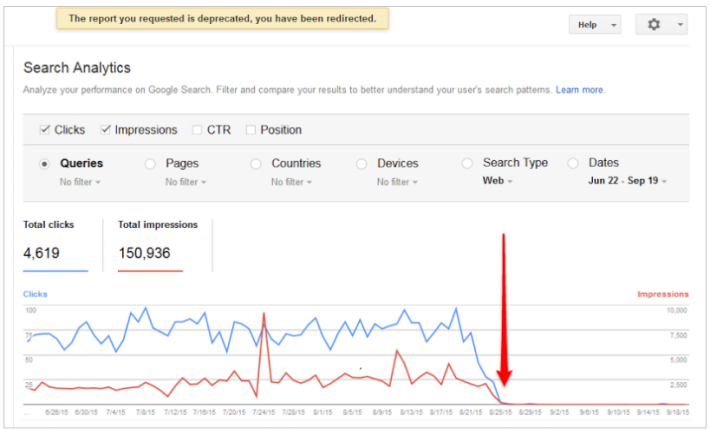Open the settings gear menu
Image resolution: width=710 pixels, height=430 pixels.
click(661, 25)
